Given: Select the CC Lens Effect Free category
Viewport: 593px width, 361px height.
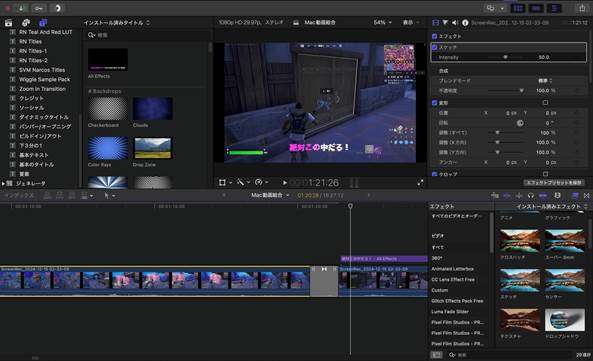Looking at the screenshot, I should 453,280.
